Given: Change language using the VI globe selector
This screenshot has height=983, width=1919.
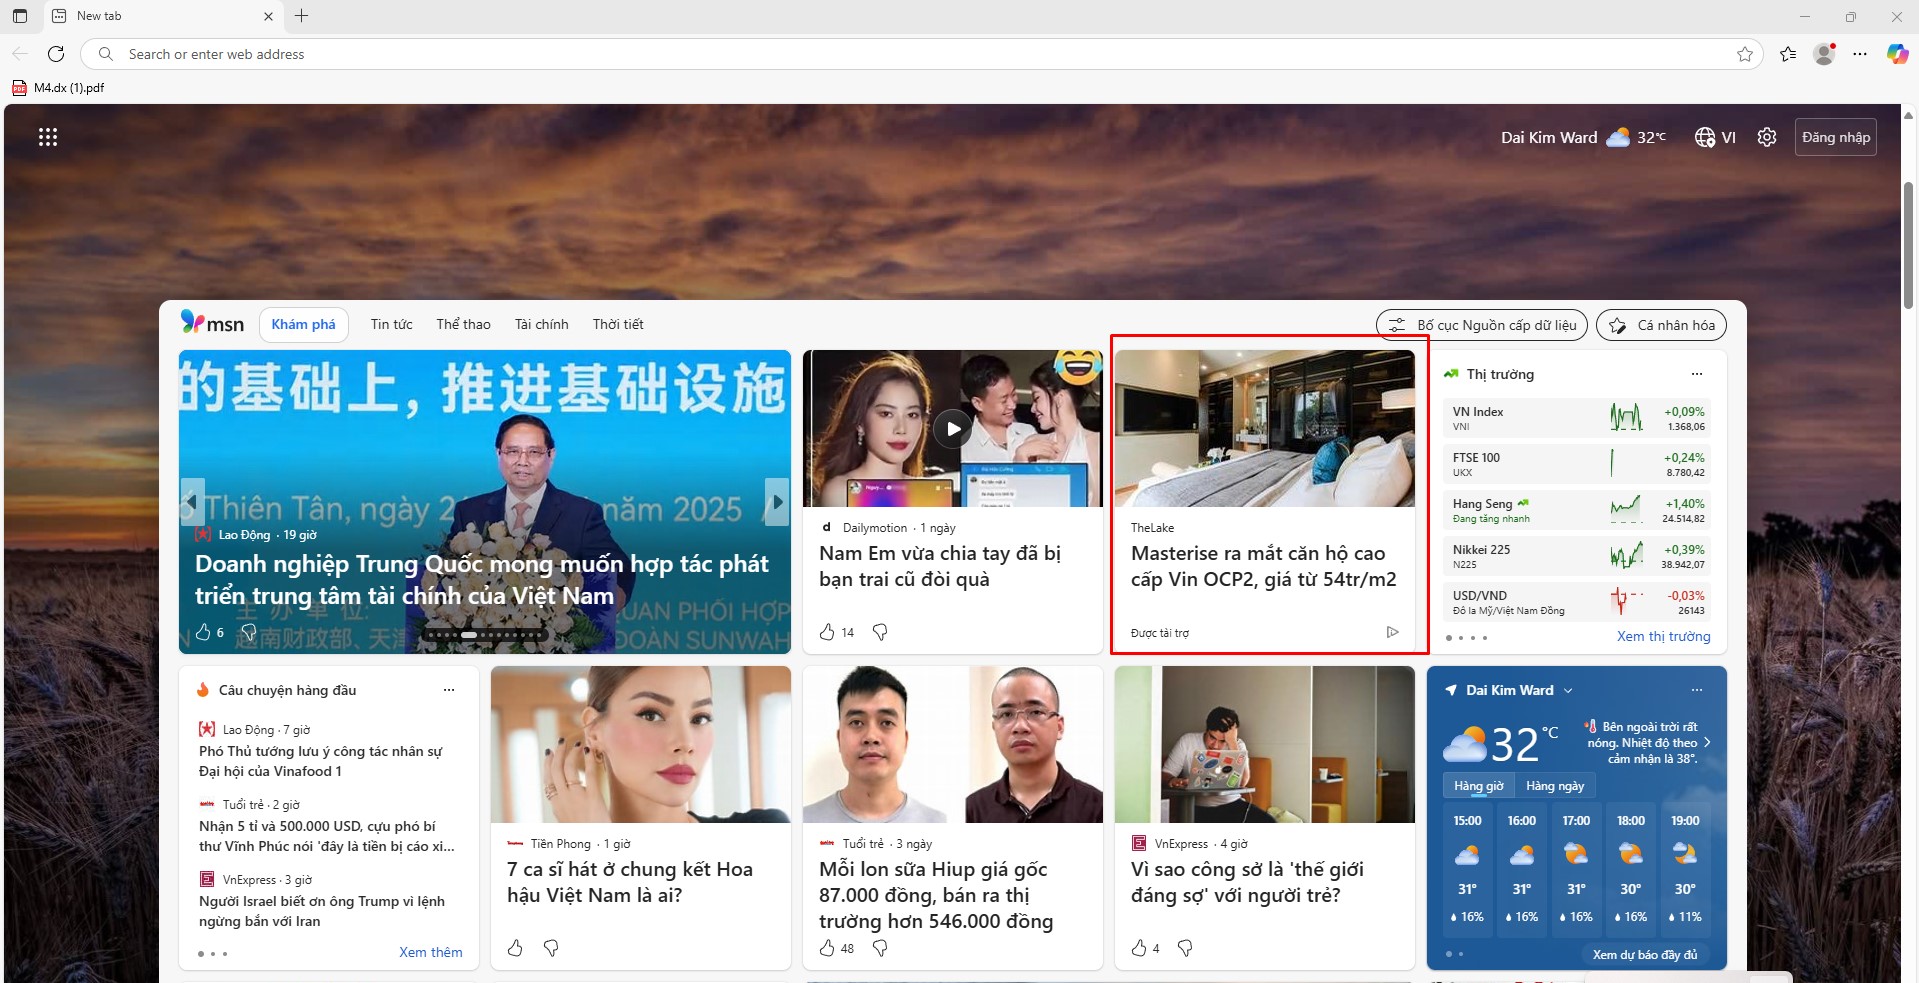Looking at the screenshot, I should tap(1715, 137).
